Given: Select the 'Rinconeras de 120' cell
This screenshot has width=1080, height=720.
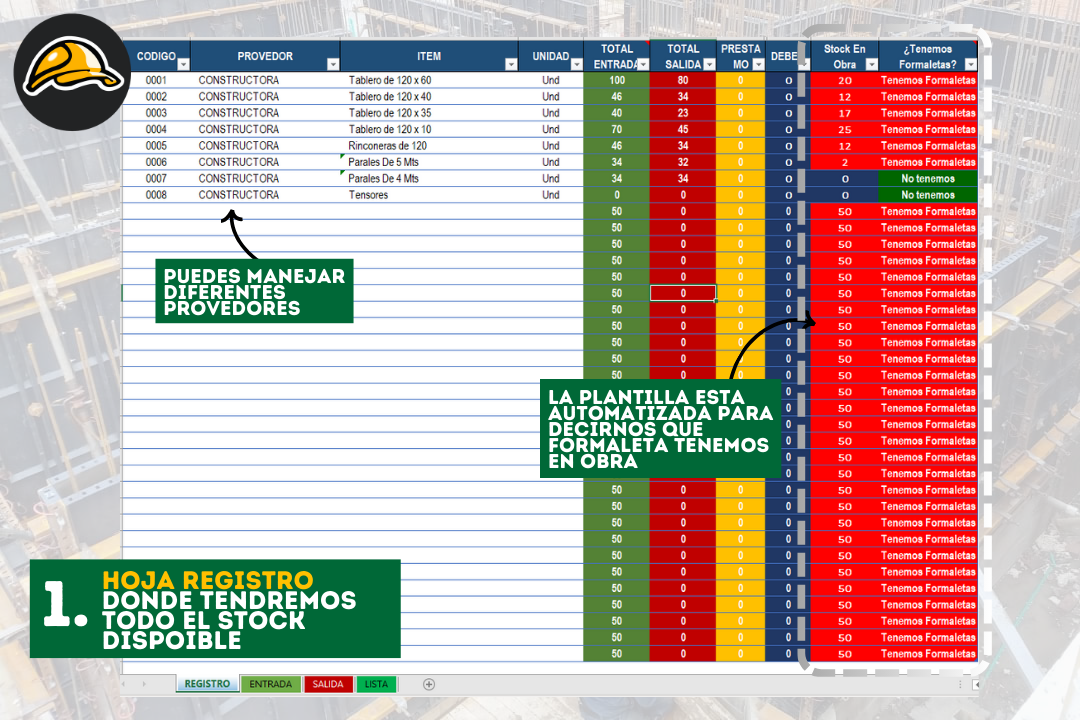Looking at the screenshot, I should pyautogui.click(x=429, y=145).
